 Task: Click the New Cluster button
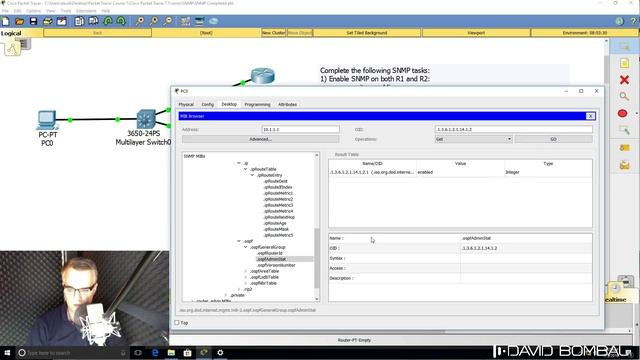point(273,33)
